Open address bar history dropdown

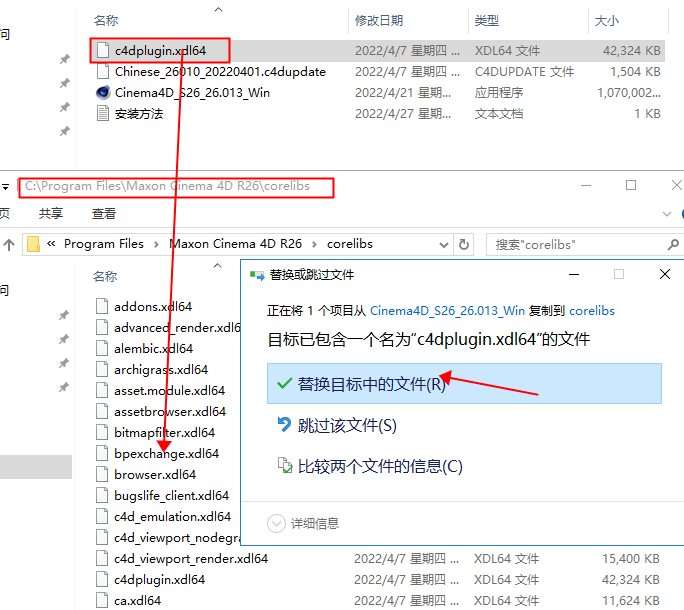(444, 245)
